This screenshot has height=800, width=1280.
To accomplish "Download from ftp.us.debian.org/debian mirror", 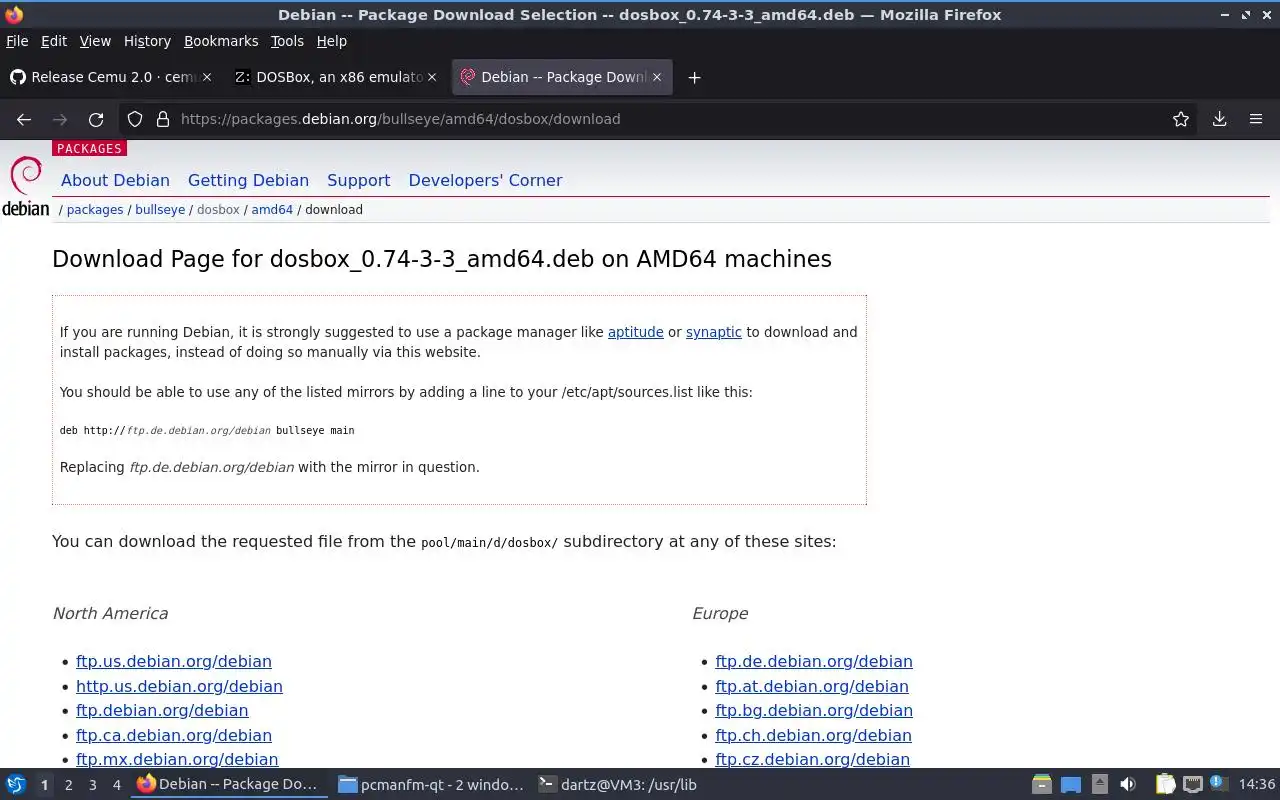I will pos(174,662).
